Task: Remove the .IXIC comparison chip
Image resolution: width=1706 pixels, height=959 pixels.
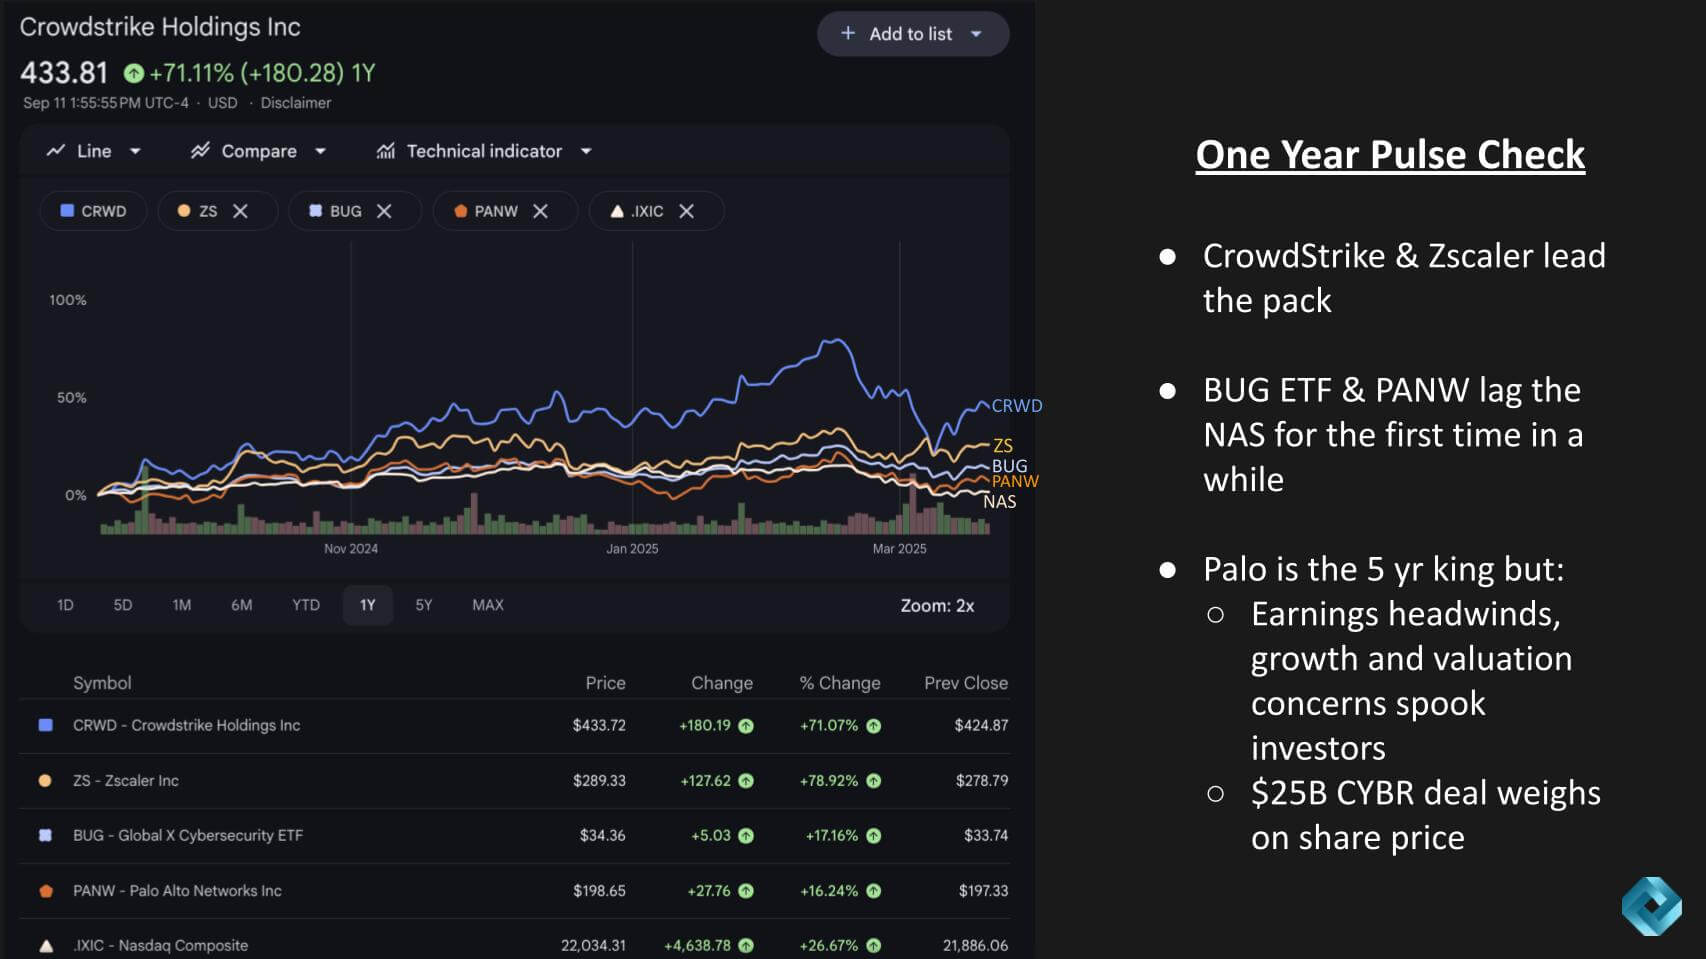Action: [x=686, y=211]
